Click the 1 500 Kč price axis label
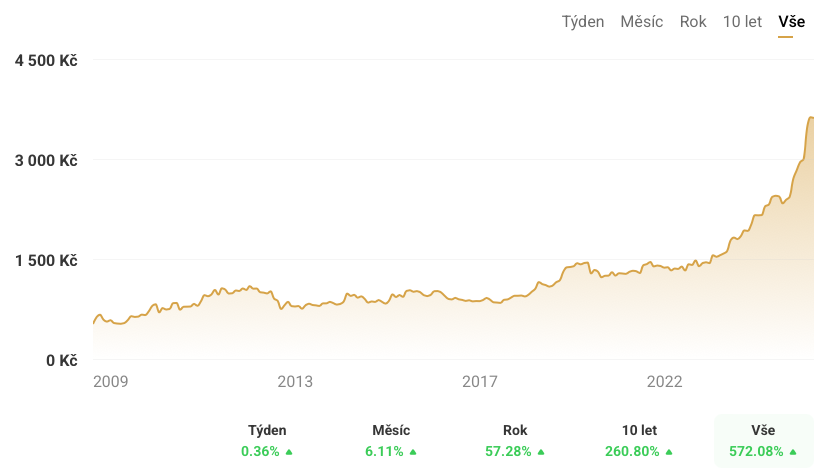 (46, 260)
